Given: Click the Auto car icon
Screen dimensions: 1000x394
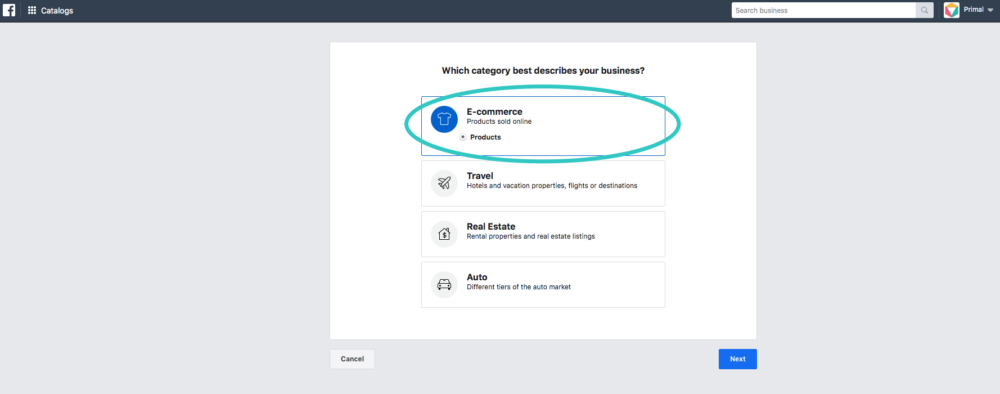Looking at the screenshot, I should click(444, 285).
